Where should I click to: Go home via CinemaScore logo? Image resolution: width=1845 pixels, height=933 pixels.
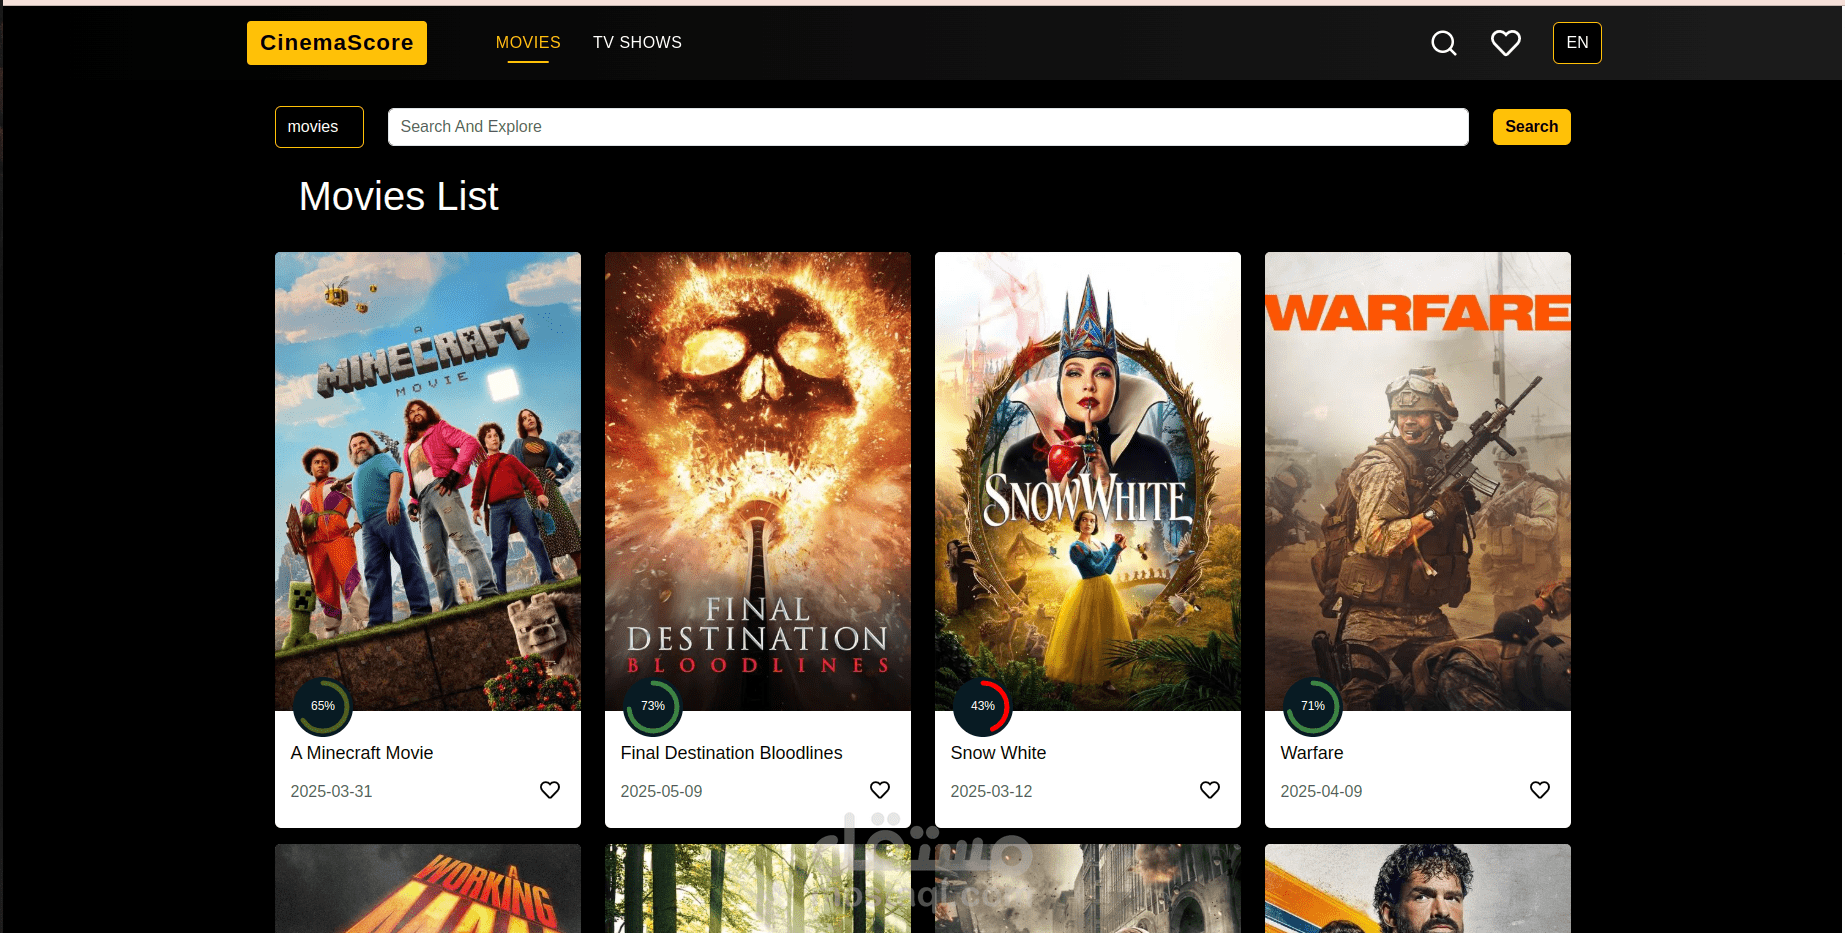[337, 43]
